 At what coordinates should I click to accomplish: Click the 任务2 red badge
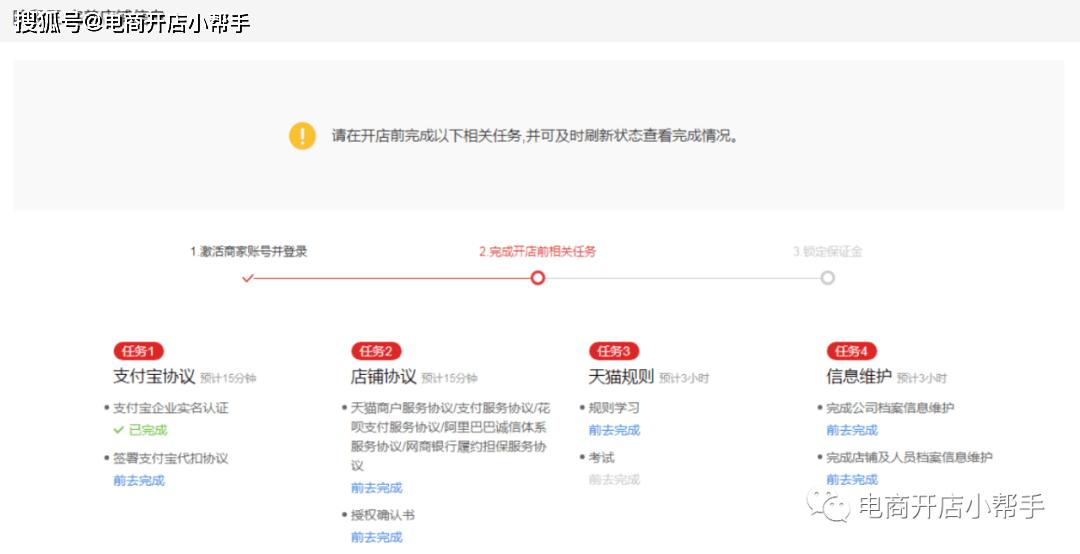click(x=376, y=351)
